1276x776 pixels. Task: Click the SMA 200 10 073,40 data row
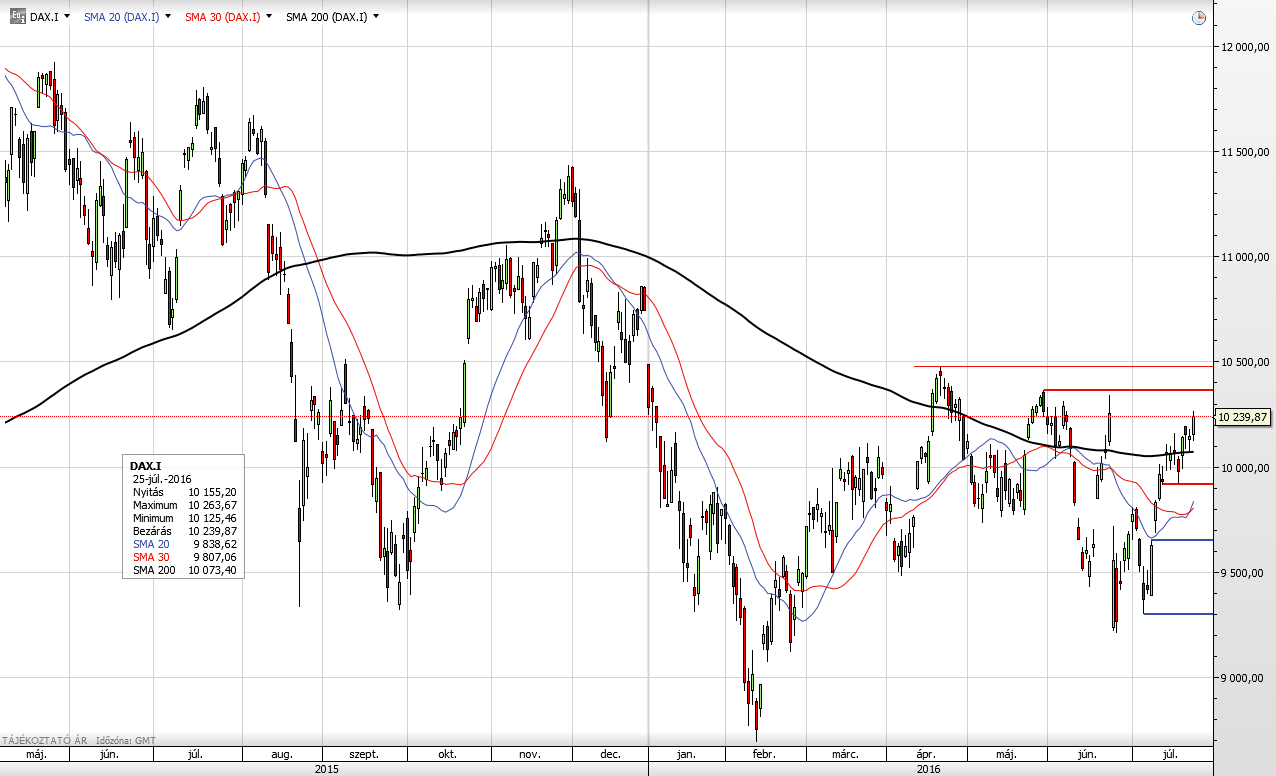185,570
